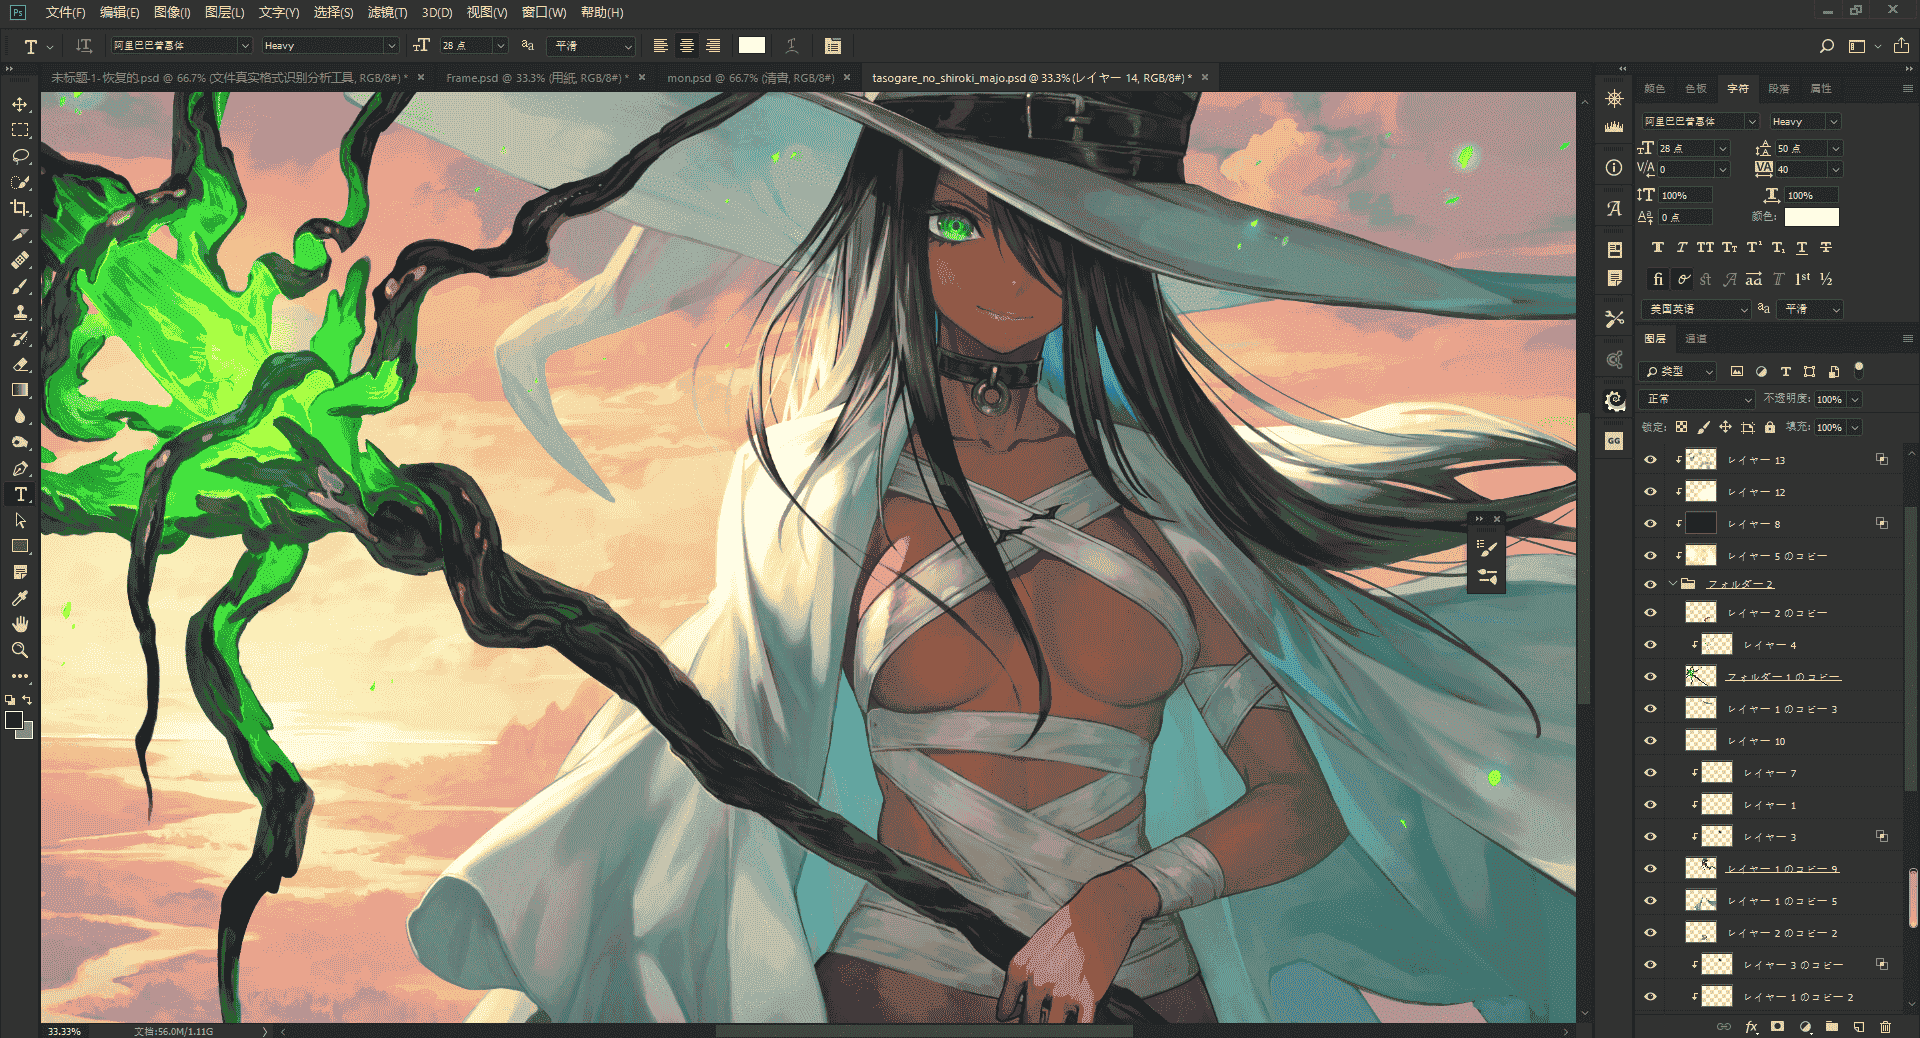Switch to the Frame.psd document tab
Viewport: 1920px width, 1038px height.
pyautogui.click(x=538, y=77)
